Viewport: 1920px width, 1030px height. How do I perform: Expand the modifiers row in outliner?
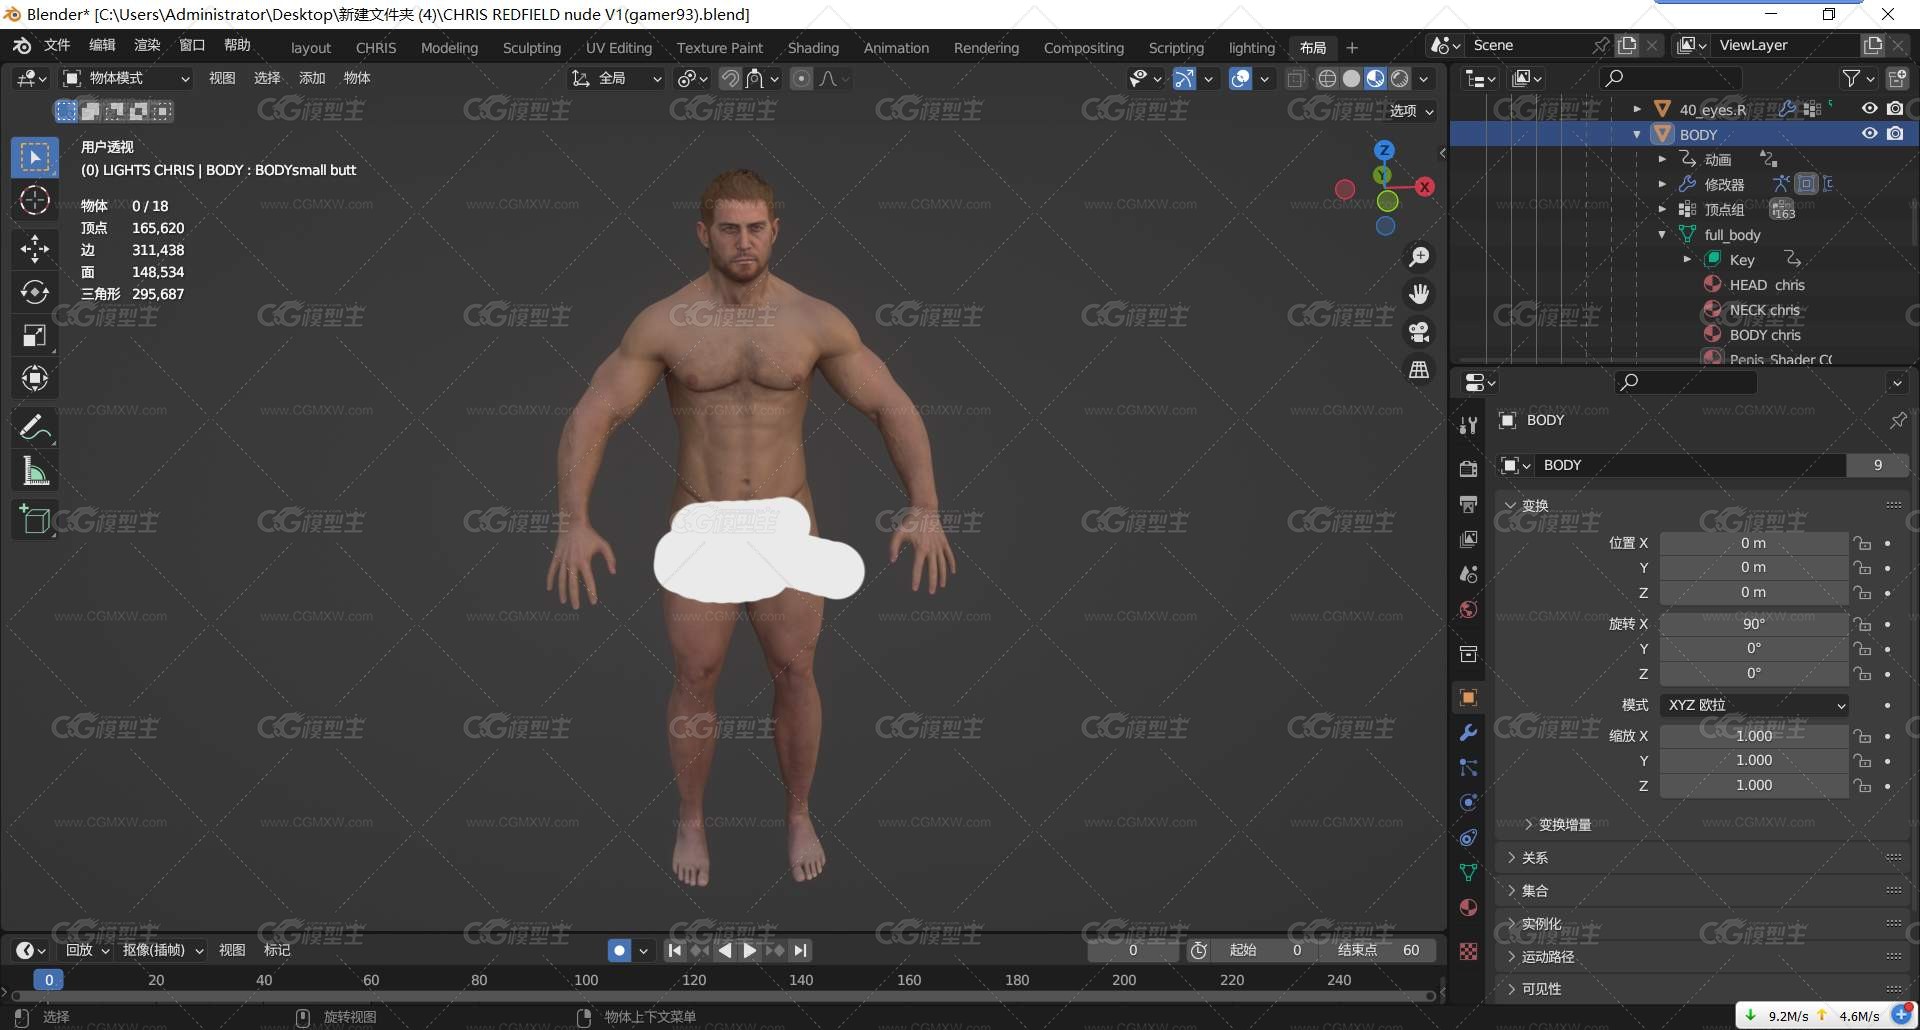[1662, 184]
